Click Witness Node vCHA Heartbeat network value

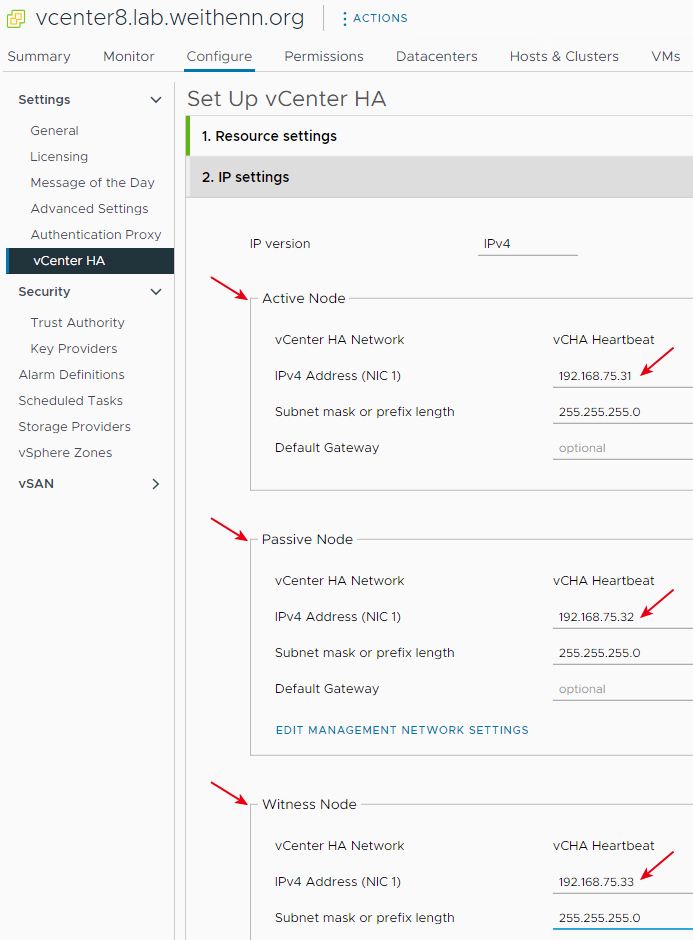click(x=604, y=846)
